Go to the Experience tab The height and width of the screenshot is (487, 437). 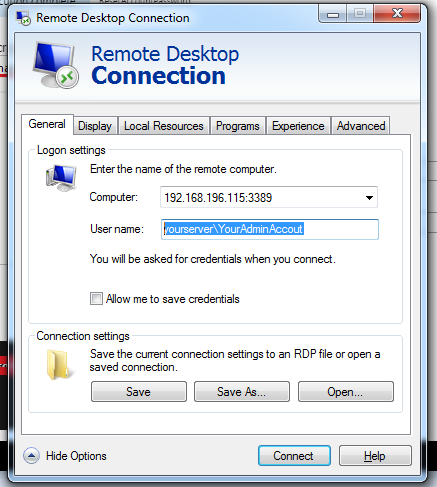point(298,126)
